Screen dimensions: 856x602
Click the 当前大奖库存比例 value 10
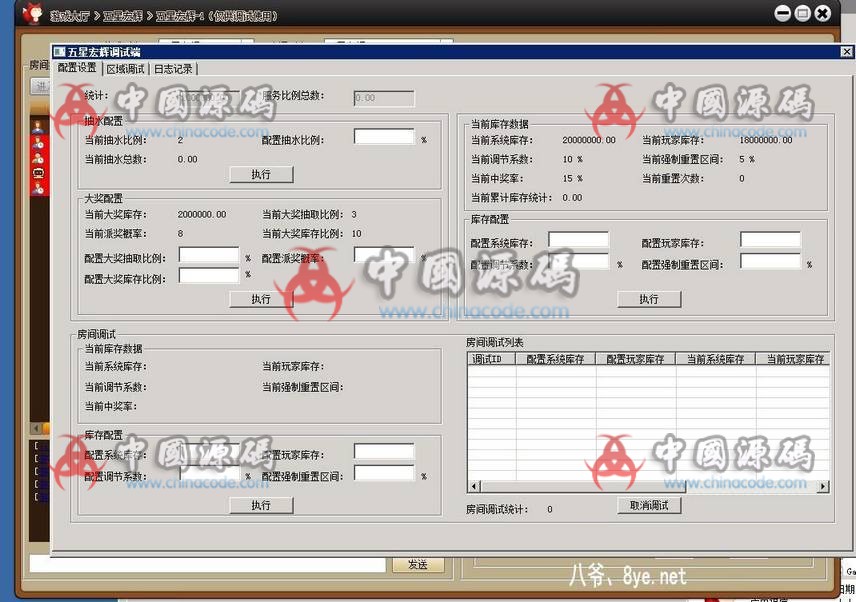pyautogui.click(x=356, y=234)
